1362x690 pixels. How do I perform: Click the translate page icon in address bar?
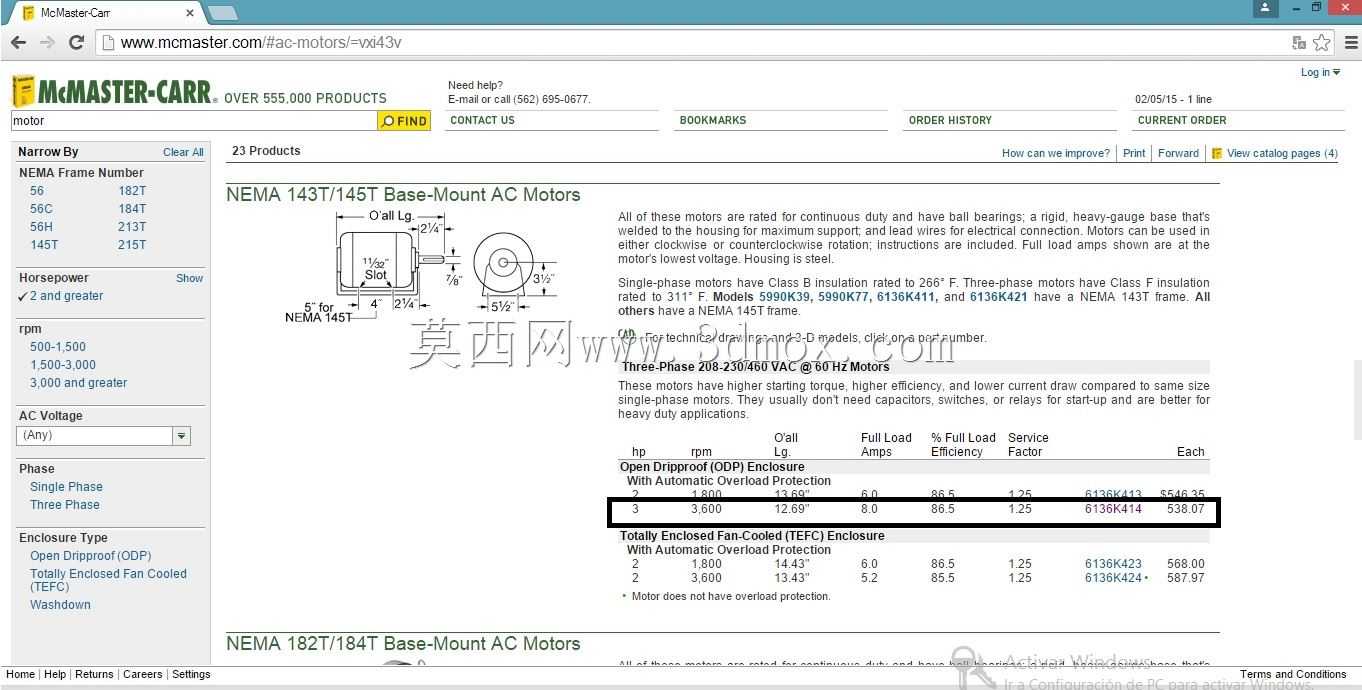click(x=1299, y=42)
